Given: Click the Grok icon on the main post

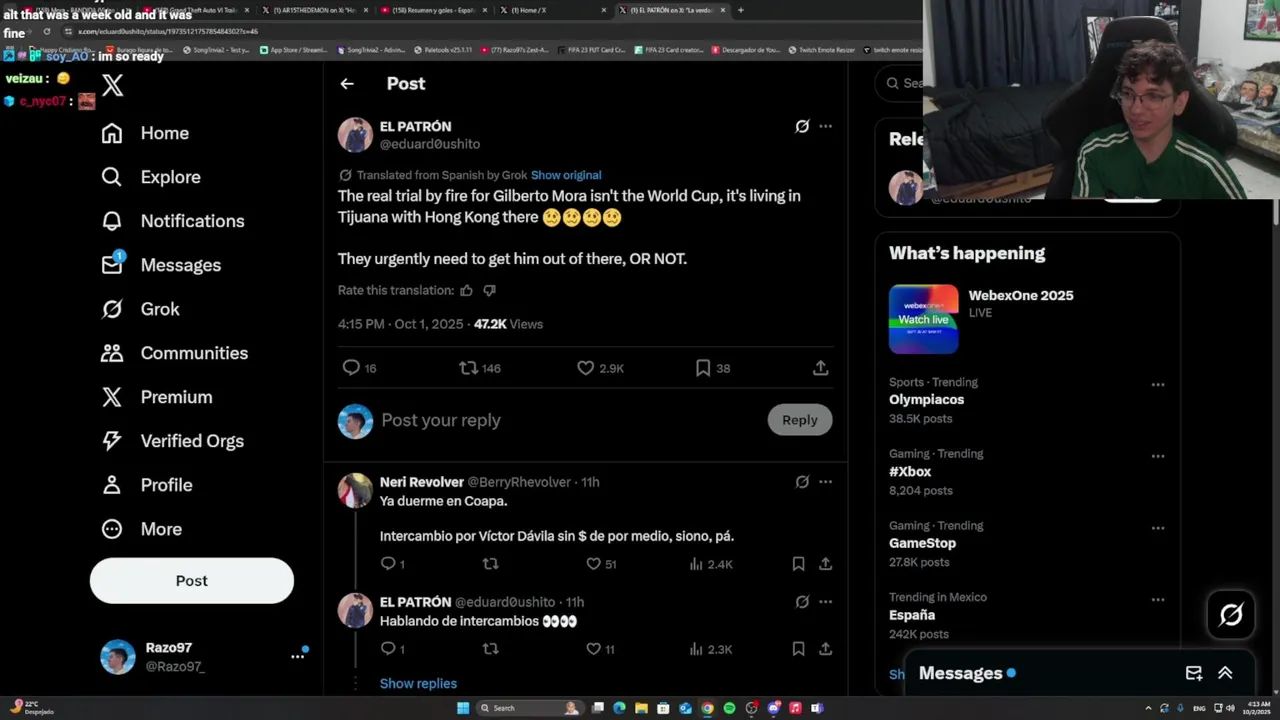Looking at the screenshot, I should (802, 127).
